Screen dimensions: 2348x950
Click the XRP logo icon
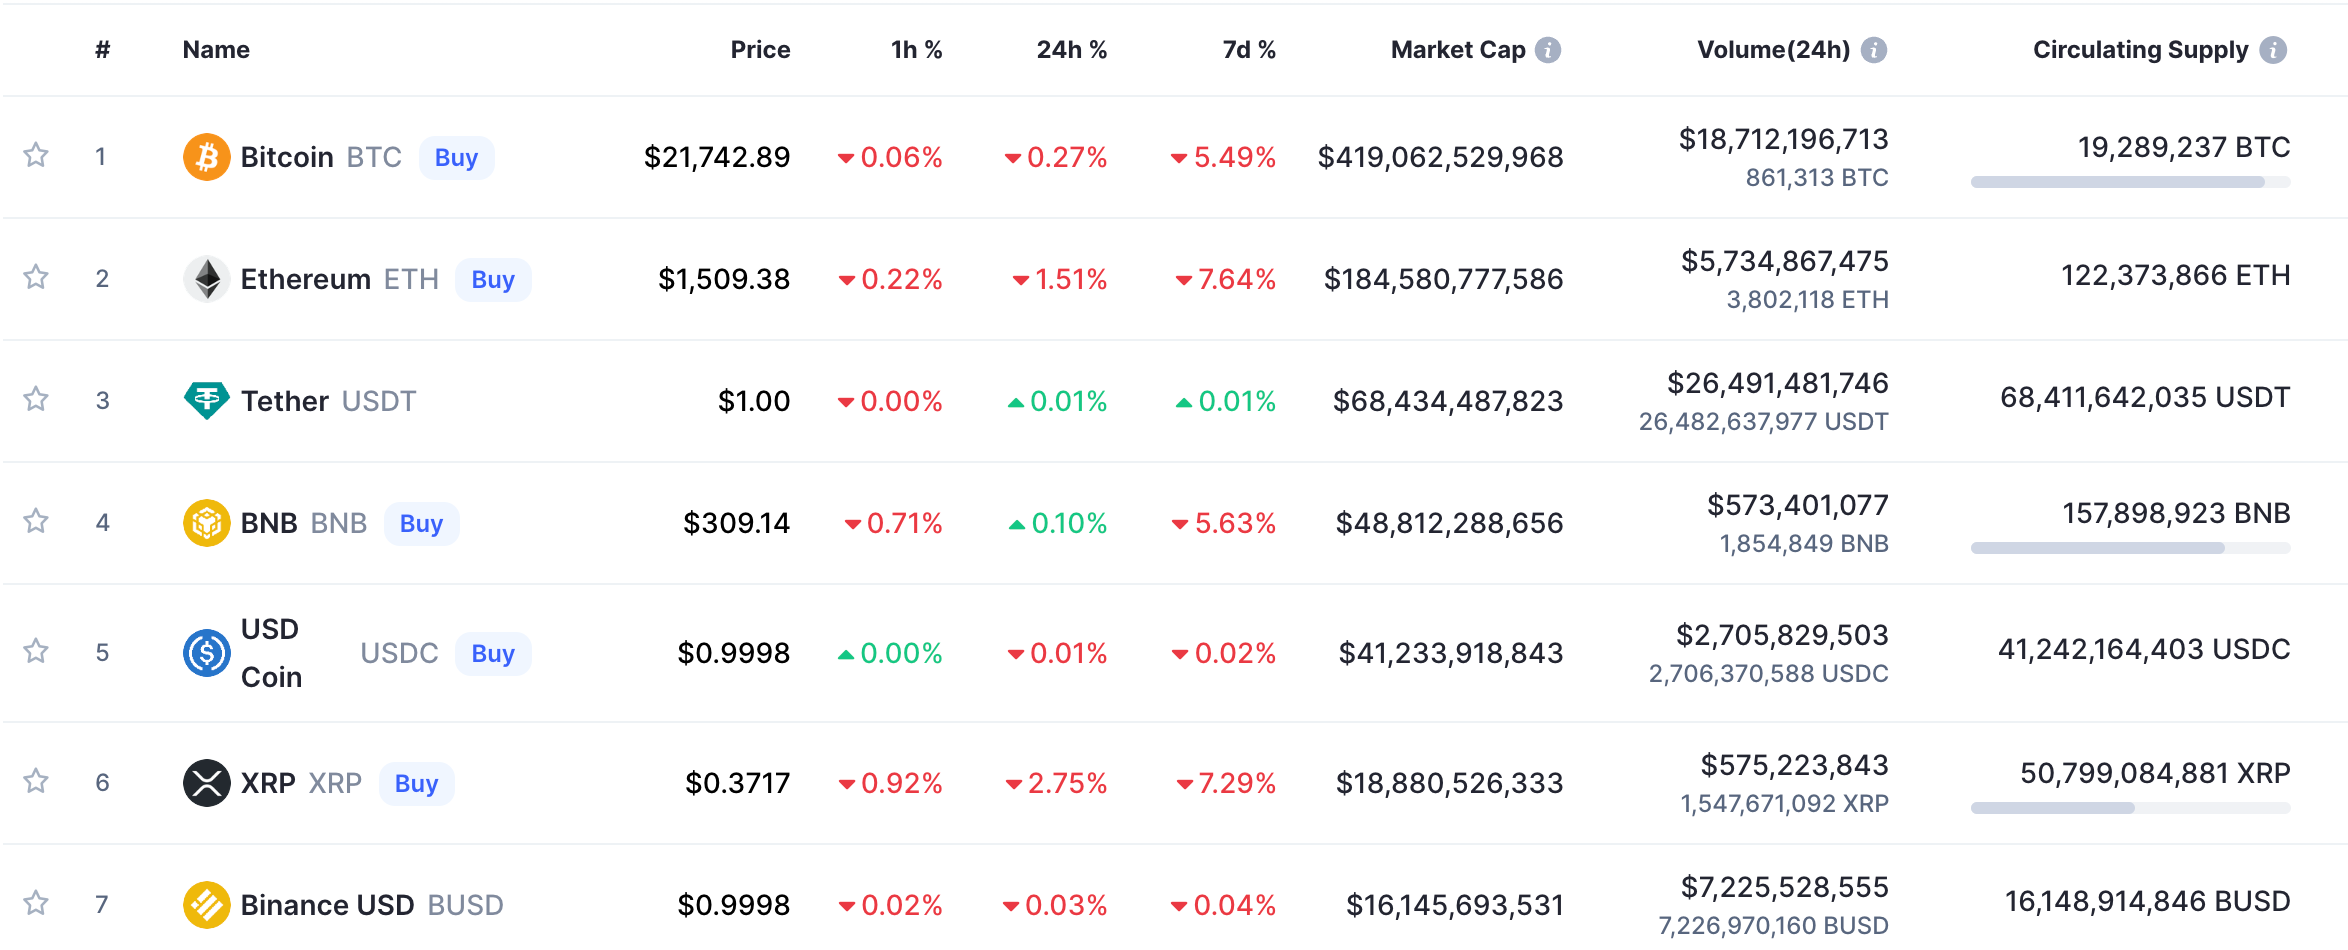[x=207, y=783]
